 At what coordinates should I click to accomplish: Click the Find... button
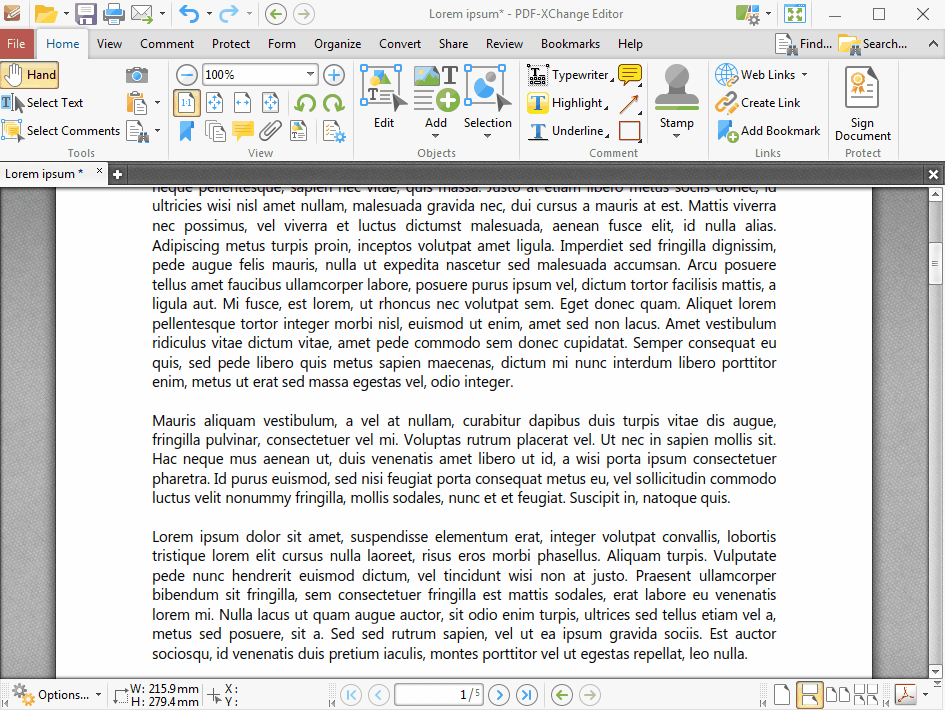[x=804, y=44]
